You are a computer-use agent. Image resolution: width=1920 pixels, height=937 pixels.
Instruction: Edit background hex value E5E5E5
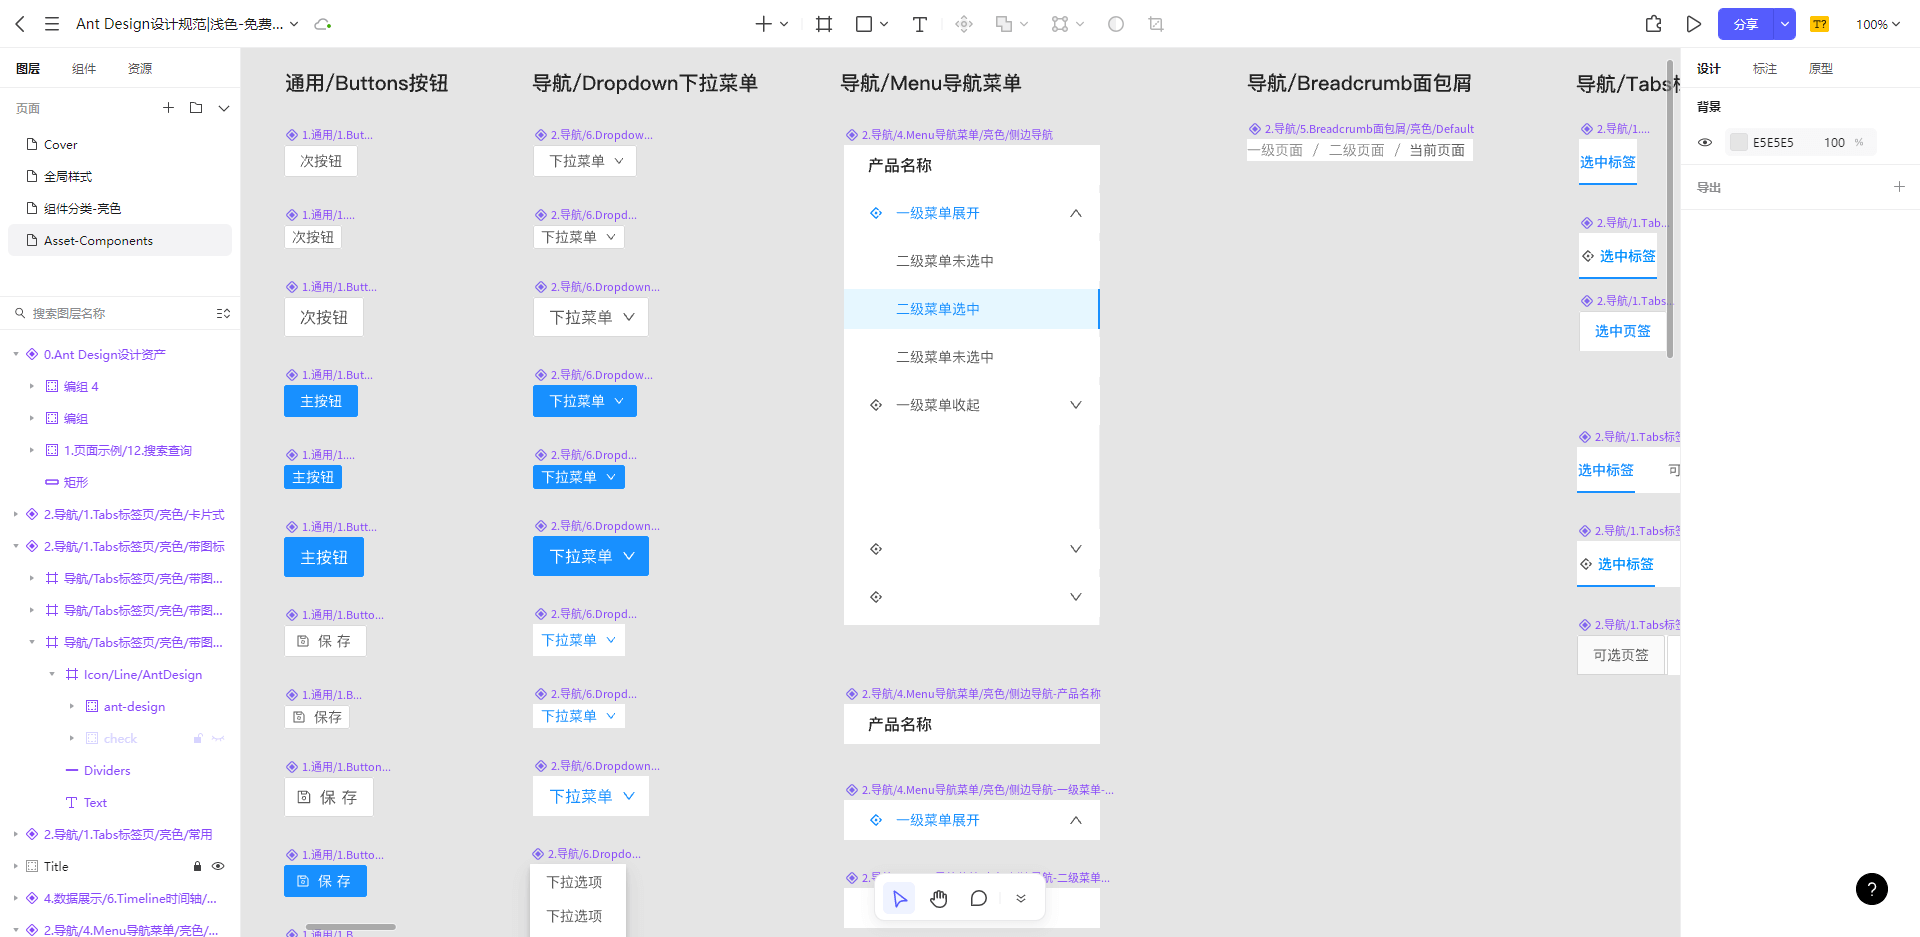pos(1773,142)
